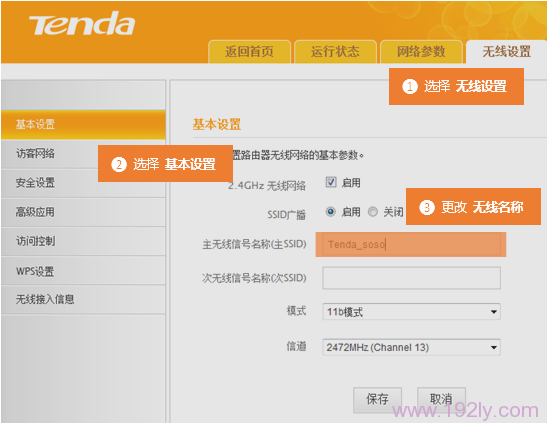548x425 pixels.
Task: Click the Tenda logo
Action: click(82, 24)
